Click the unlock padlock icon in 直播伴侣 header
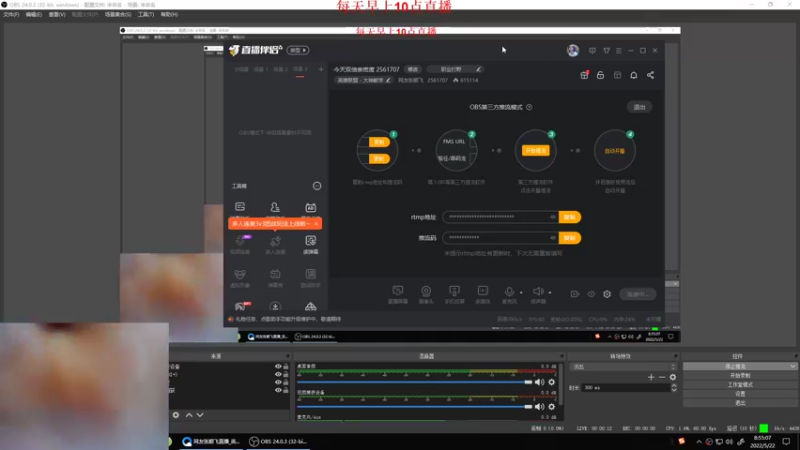800x450 pixels. (x=601, y=75)
